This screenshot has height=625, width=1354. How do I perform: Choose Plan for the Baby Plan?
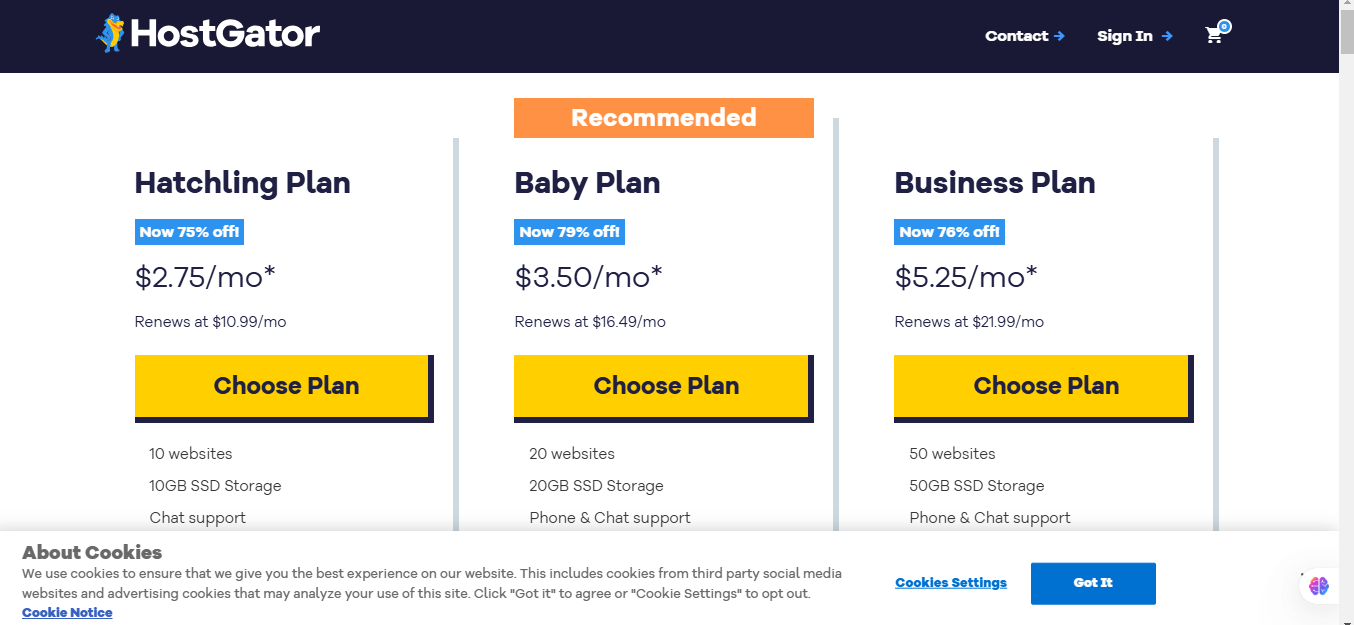tap(663, 386)
